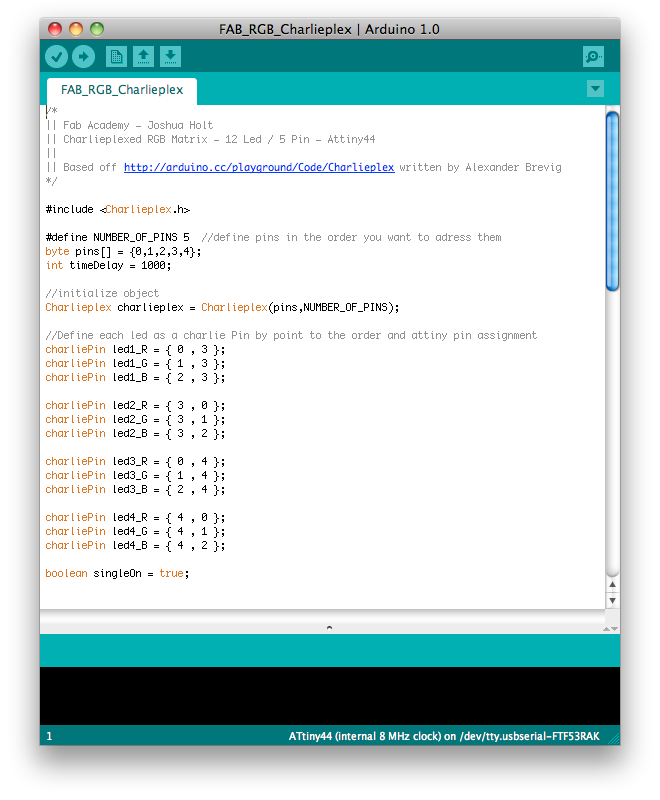The image size is (660, 800).
Task: Click the 'boolean singleOn = true;' line
Action: [x=117, y=573]
